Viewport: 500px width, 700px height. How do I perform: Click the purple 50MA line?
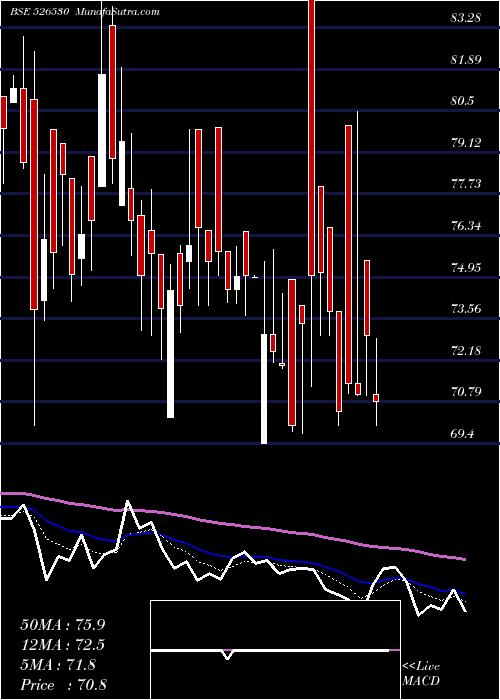(232, 525)
